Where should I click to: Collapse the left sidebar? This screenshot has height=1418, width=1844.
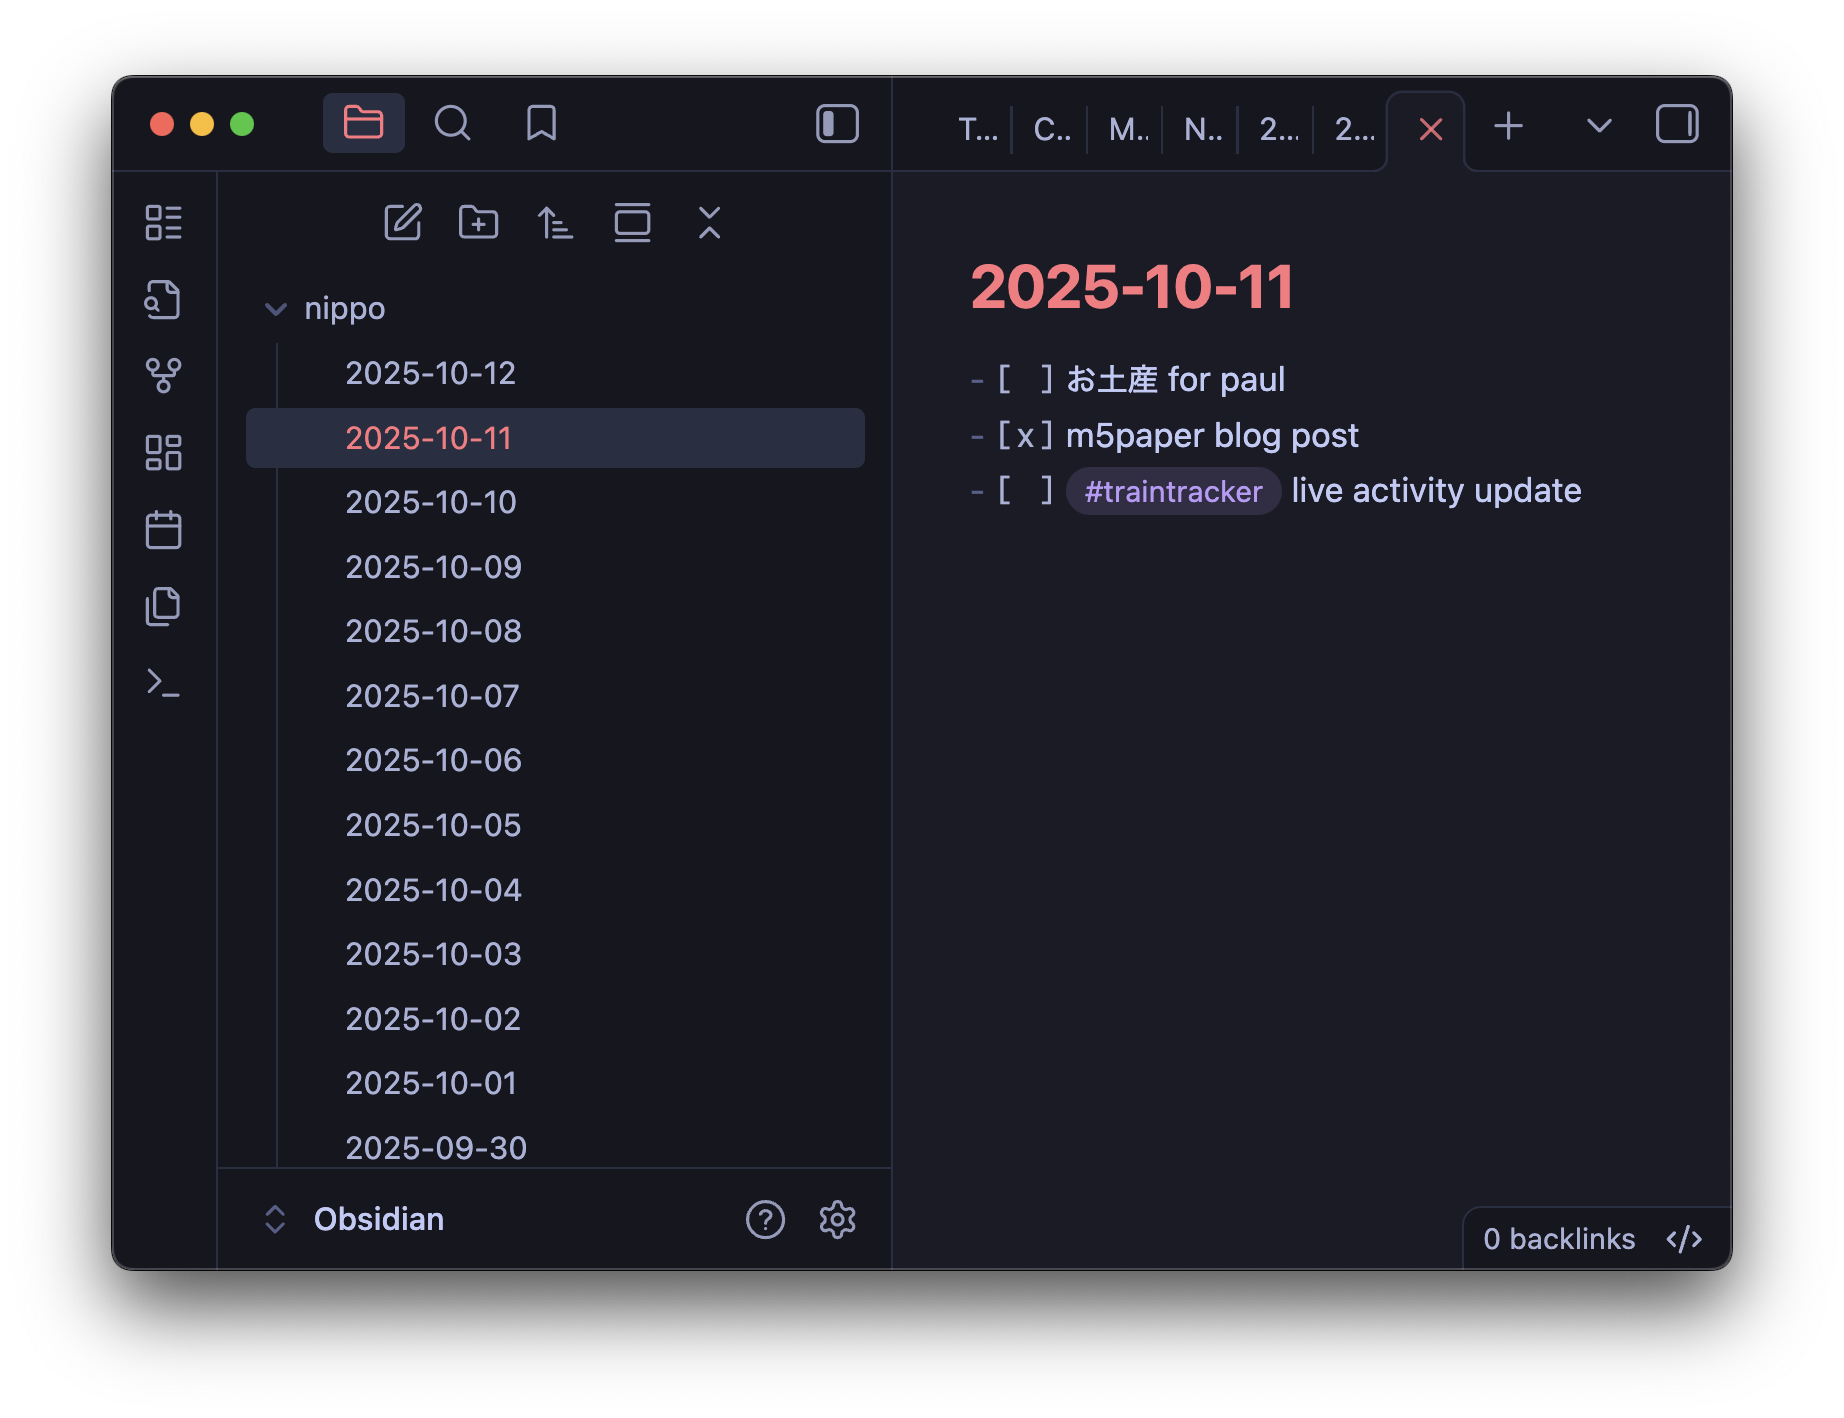(x=837, y=124)
